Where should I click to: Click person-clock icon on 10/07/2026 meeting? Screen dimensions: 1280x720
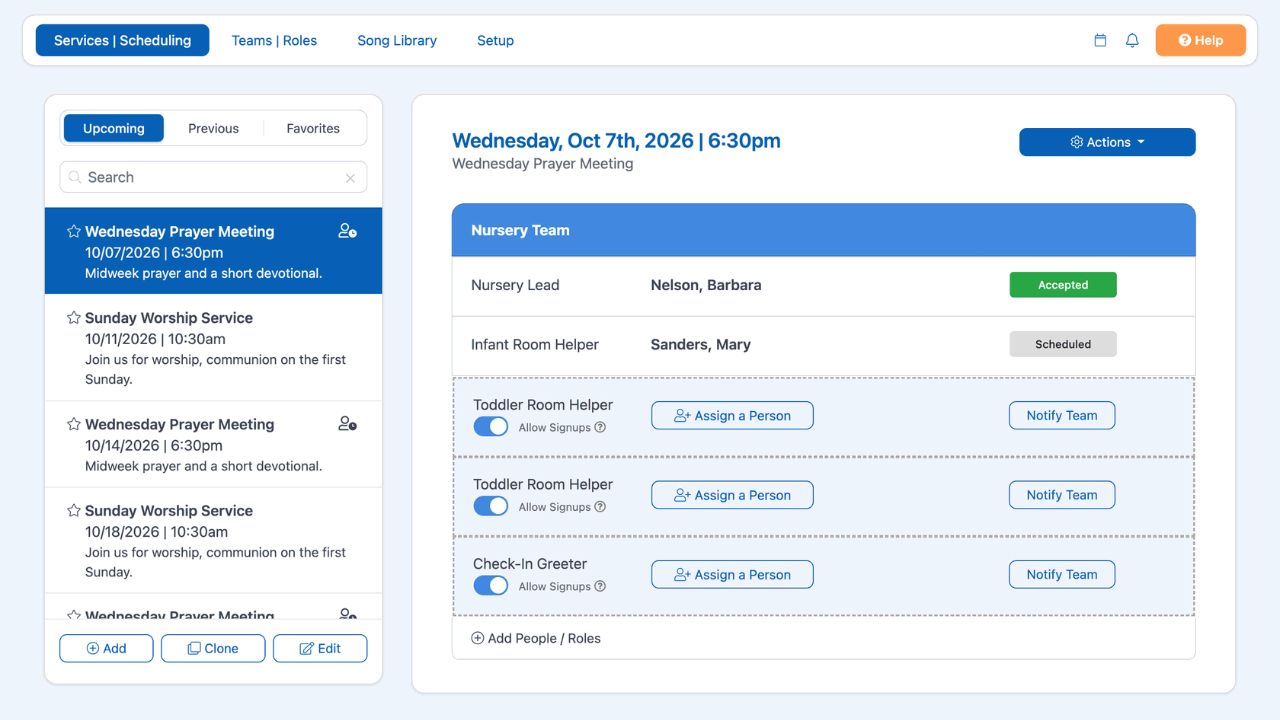click(347, 231)
